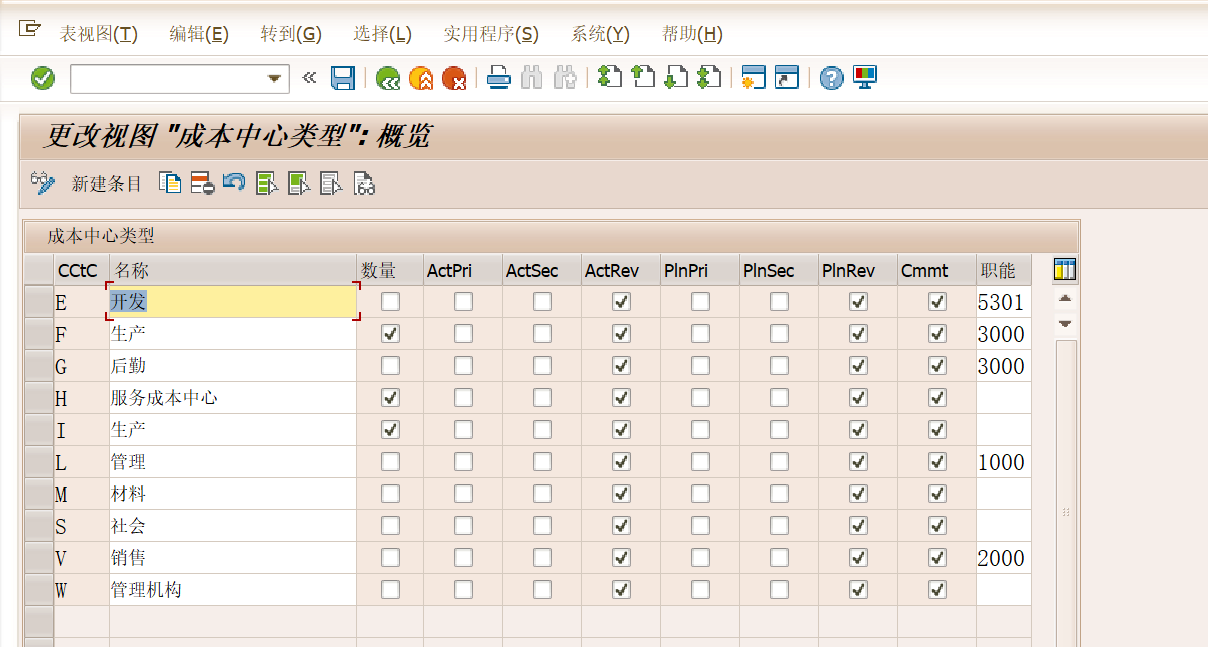This screenshot has height=647, width=1208.
Task: Open Help via the question mark icon
Action: (x=831, y=78)
